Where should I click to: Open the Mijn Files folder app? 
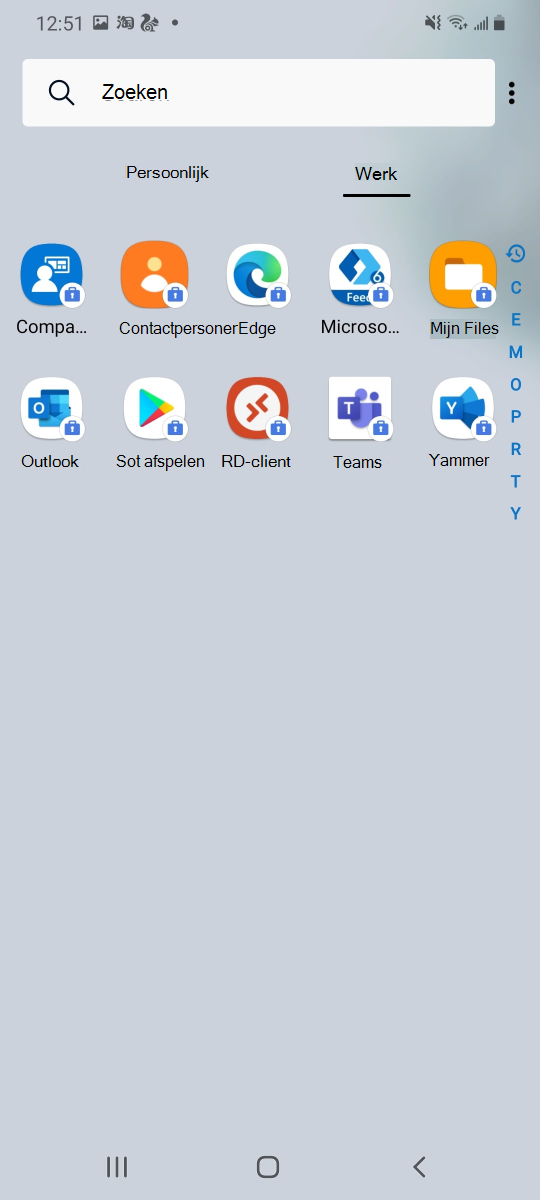click(463, 274)
